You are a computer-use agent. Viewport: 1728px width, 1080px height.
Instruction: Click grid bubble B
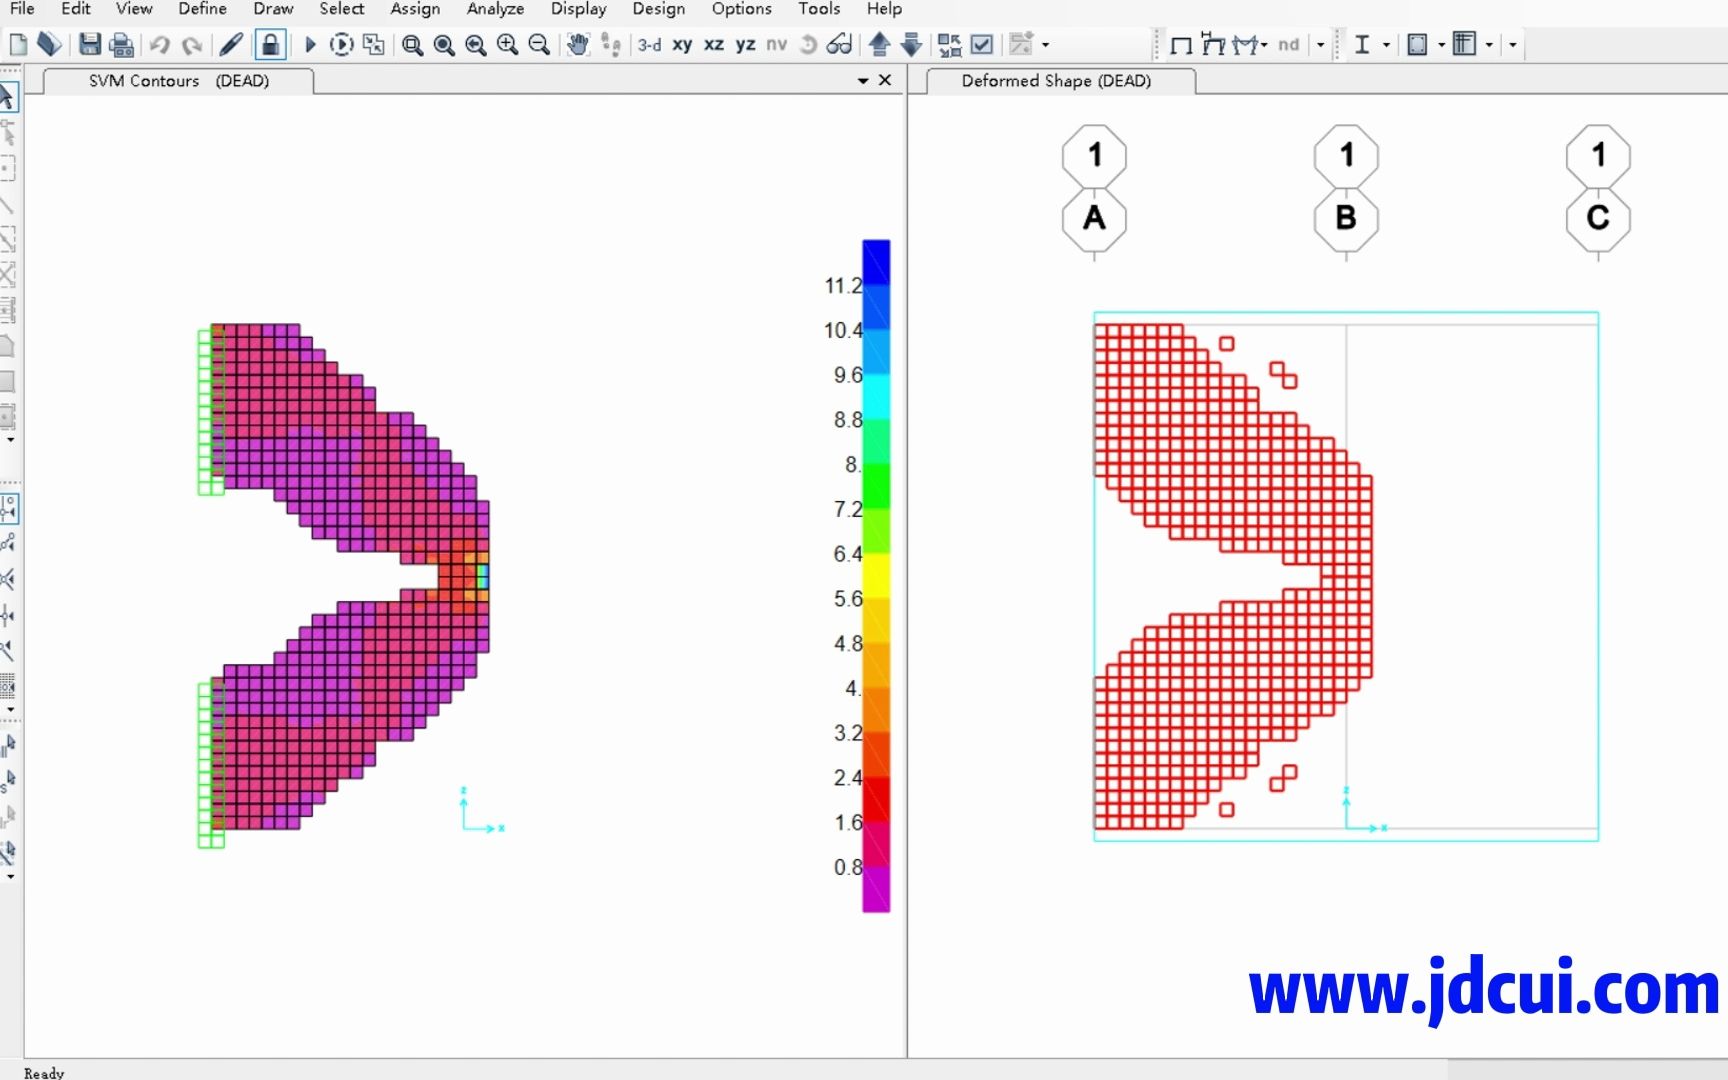click(x=1346, y=218)
